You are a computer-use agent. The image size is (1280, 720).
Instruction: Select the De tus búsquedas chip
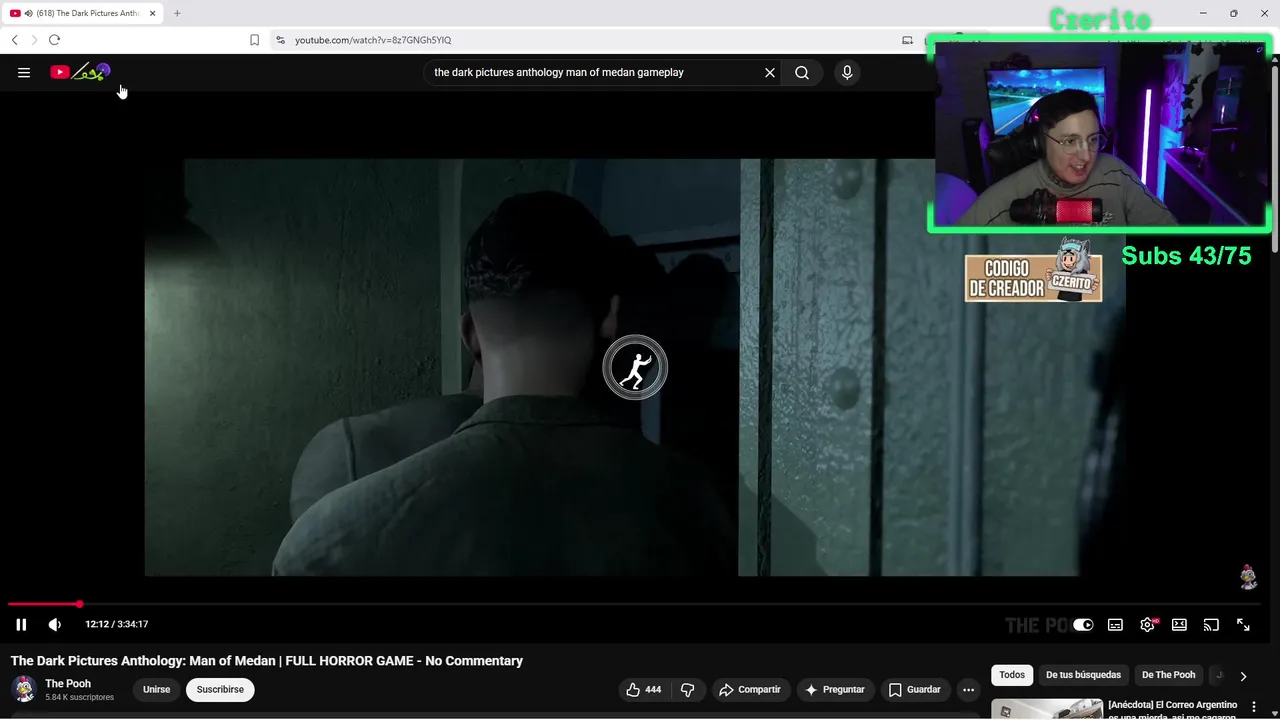(x=1083, y=675)
